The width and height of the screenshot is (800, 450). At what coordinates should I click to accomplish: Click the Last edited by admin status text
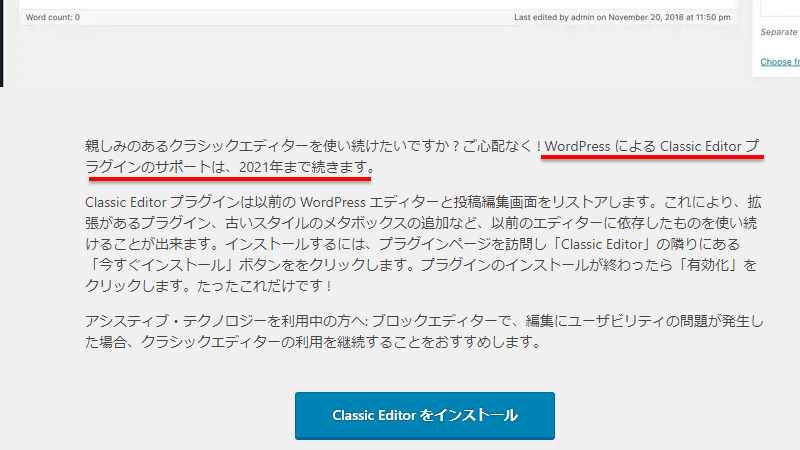[x=622, y=17]
